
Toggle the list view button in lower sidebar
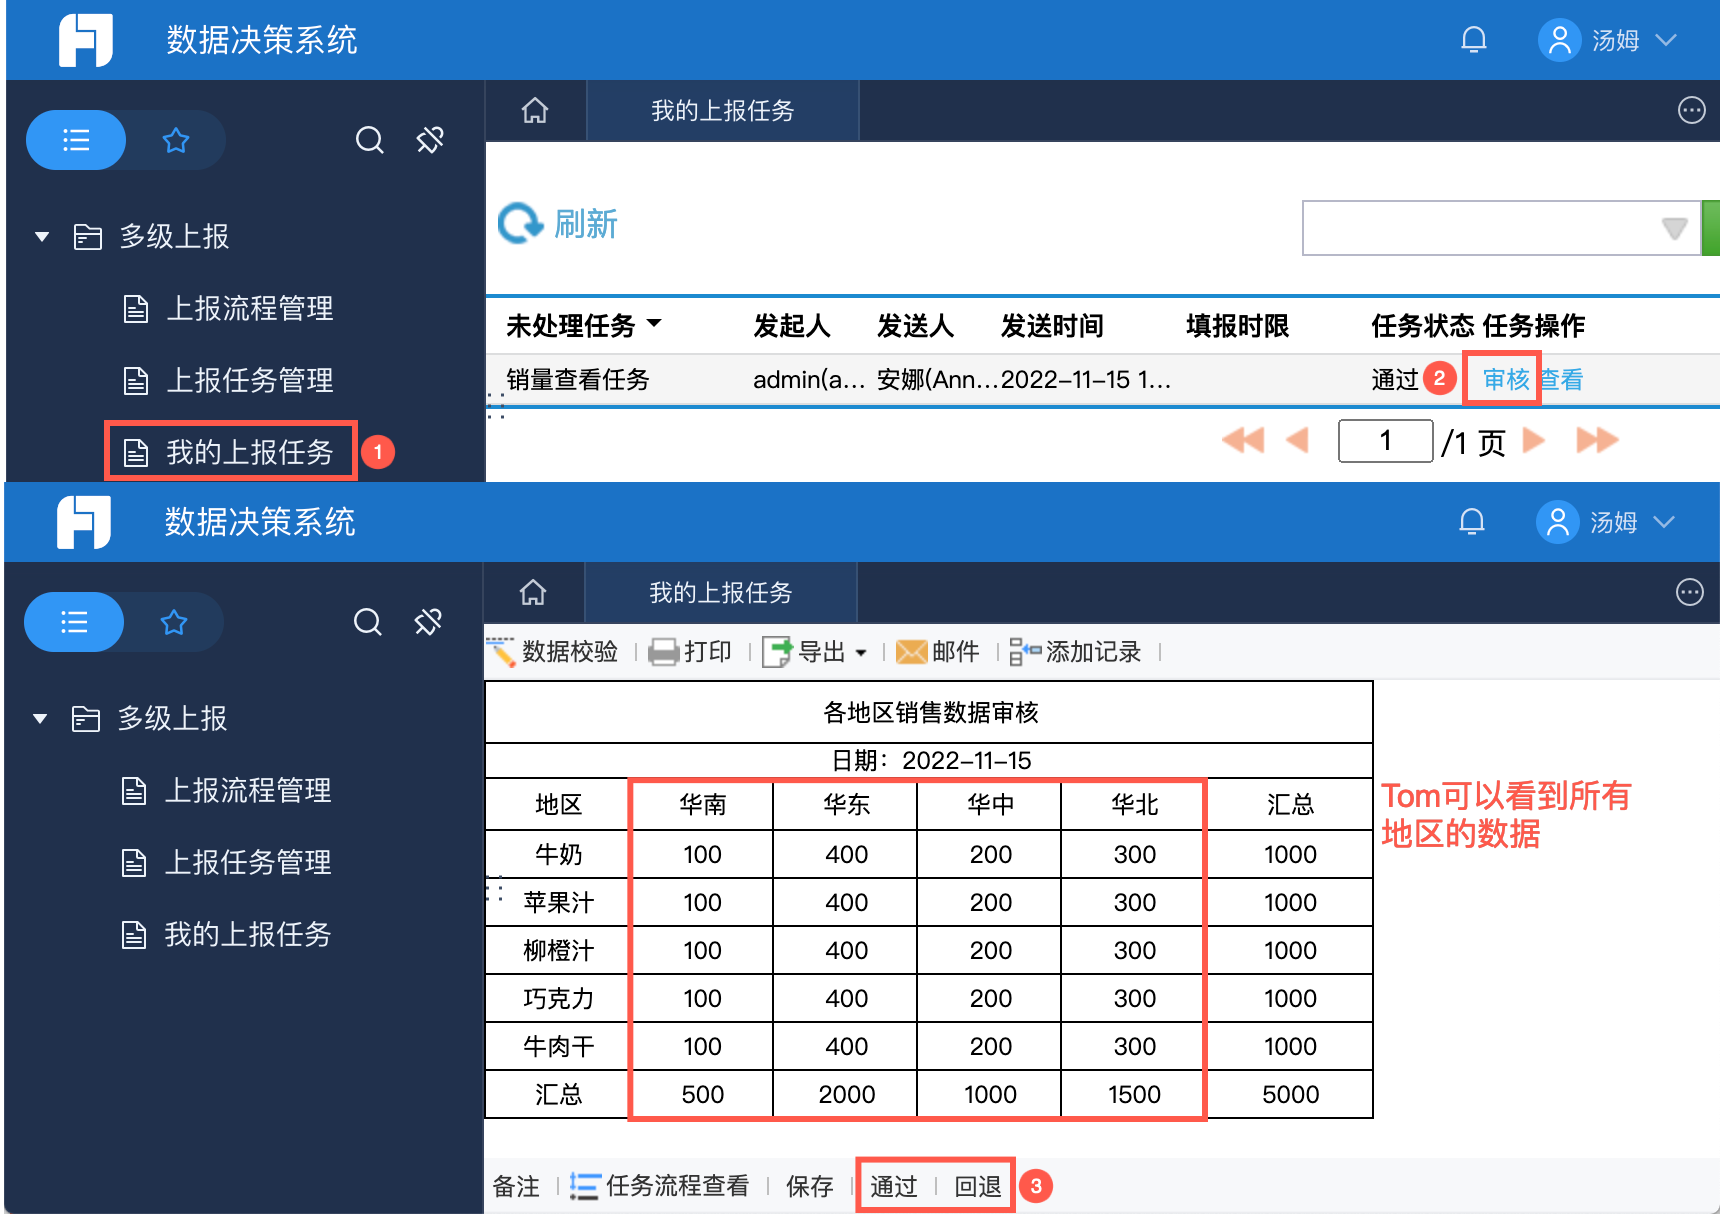click(74, 622)
